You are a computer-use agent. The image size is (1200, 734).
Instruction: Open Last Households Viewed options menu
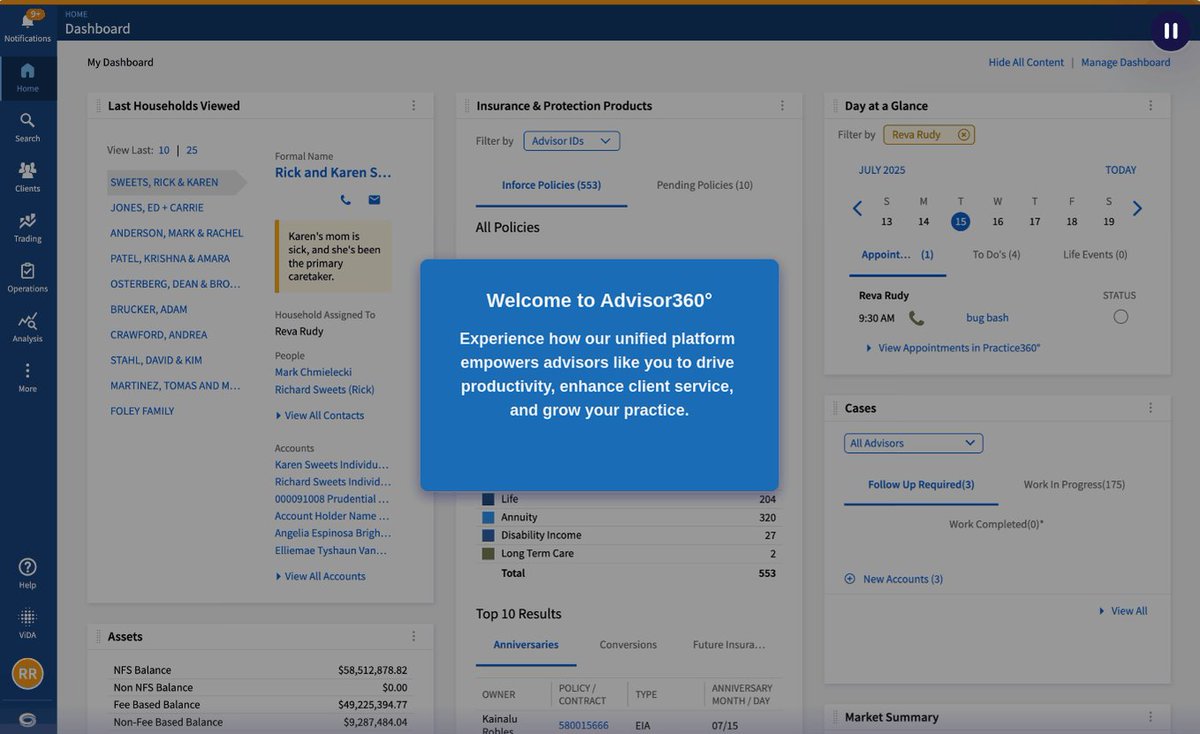pyautogui.click(x=414, y=105)
